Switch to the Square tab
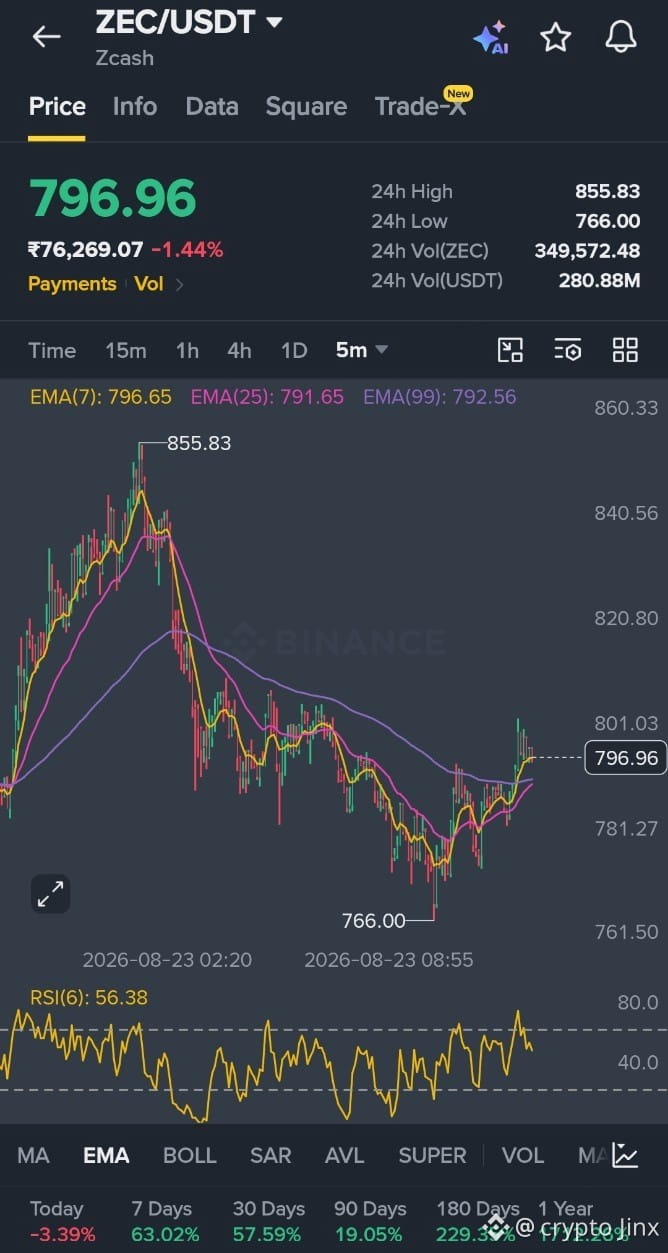 (x=306, y=106)
